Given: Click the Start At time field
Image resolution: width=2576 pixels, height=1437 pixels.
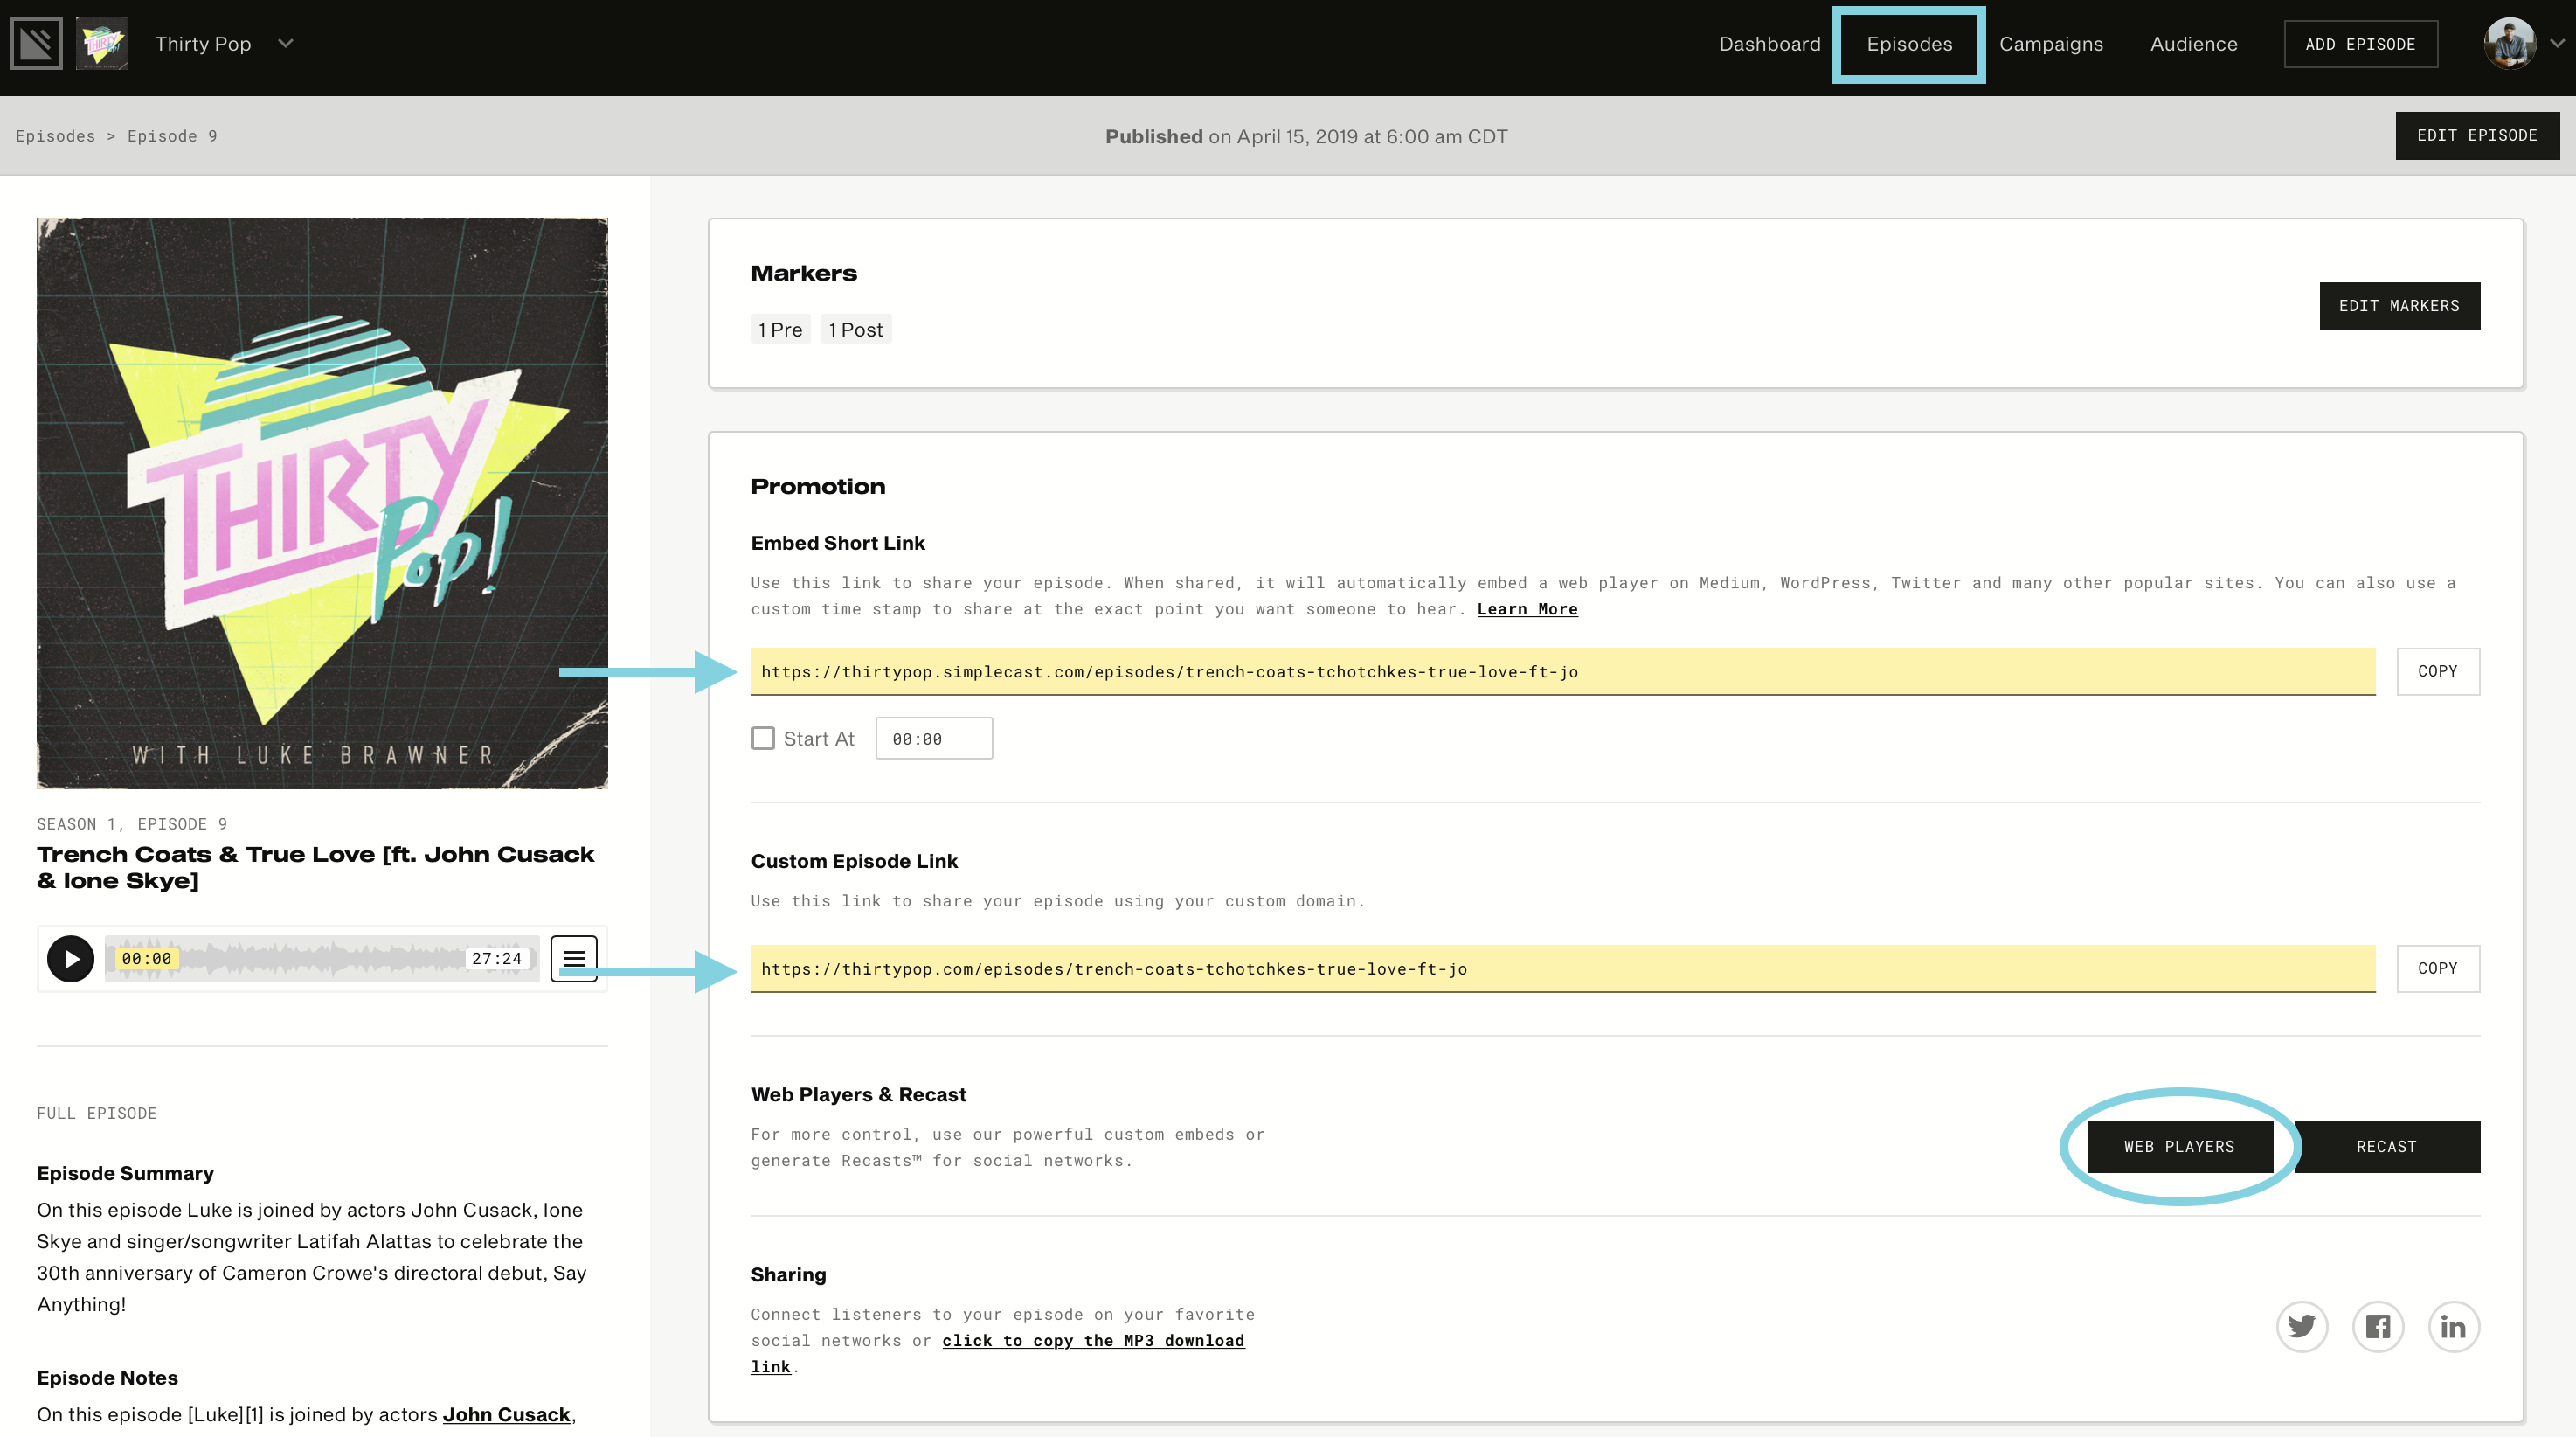Looking at the screenshot, I should [x=934, y=738].
